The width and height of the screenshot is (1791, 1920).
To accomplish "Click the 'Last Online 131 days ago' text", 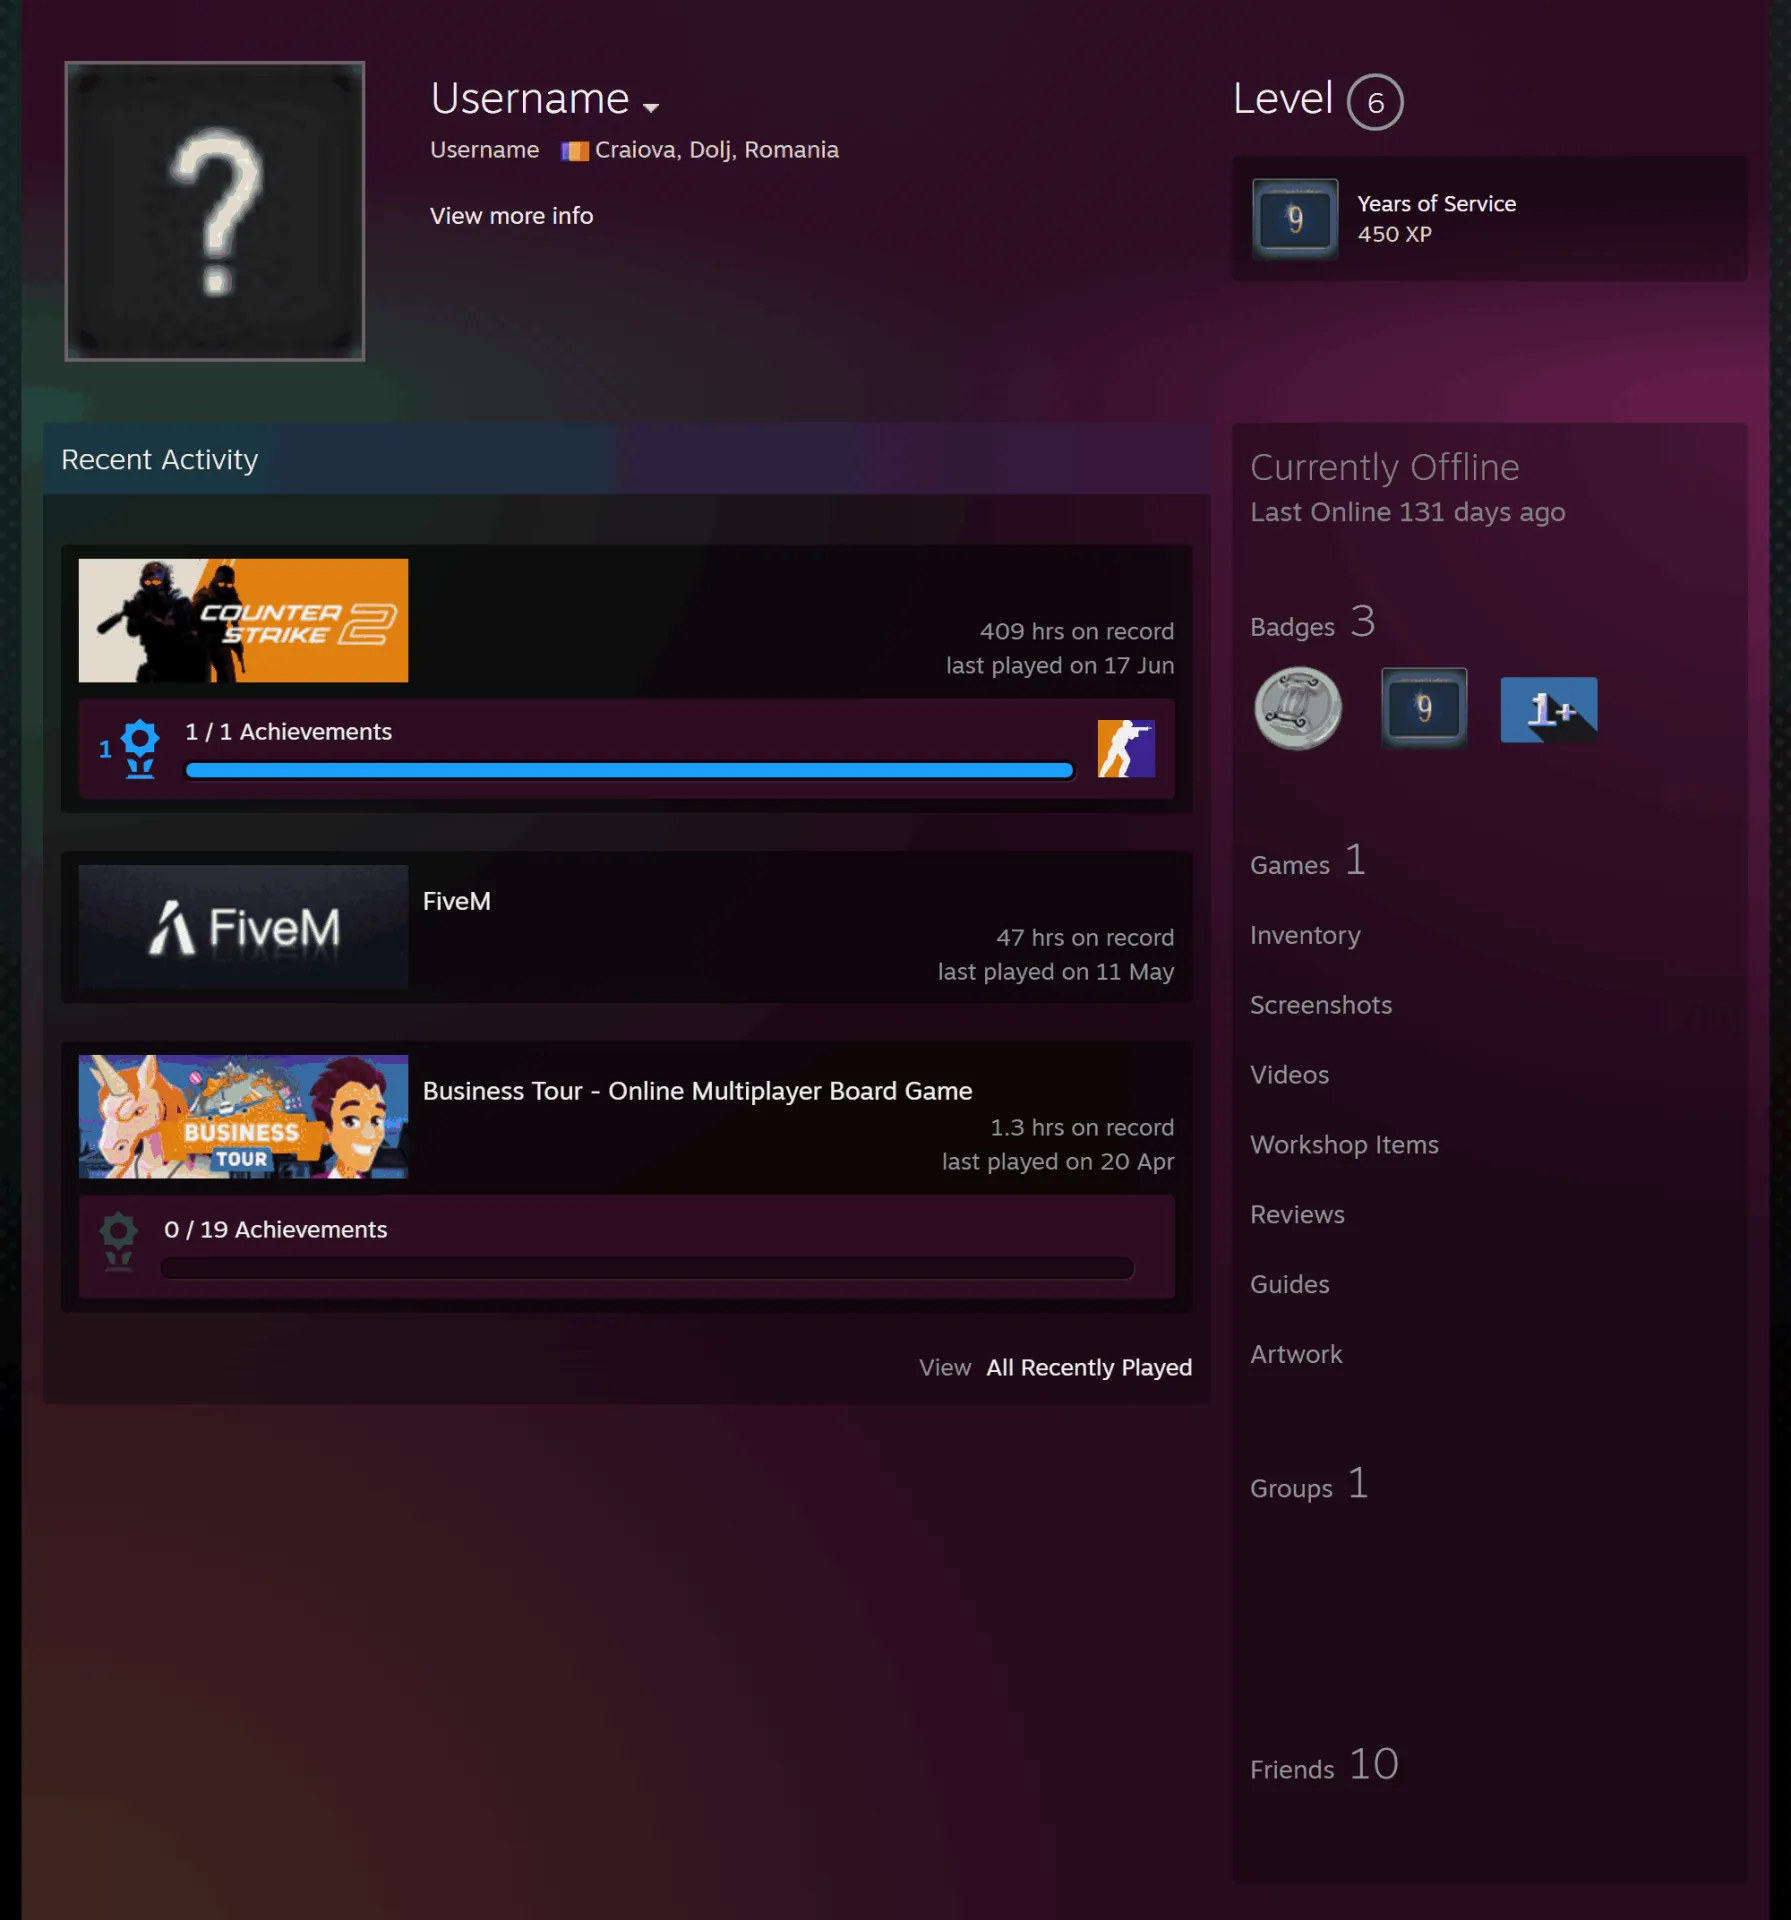I will coord(1407,512).
